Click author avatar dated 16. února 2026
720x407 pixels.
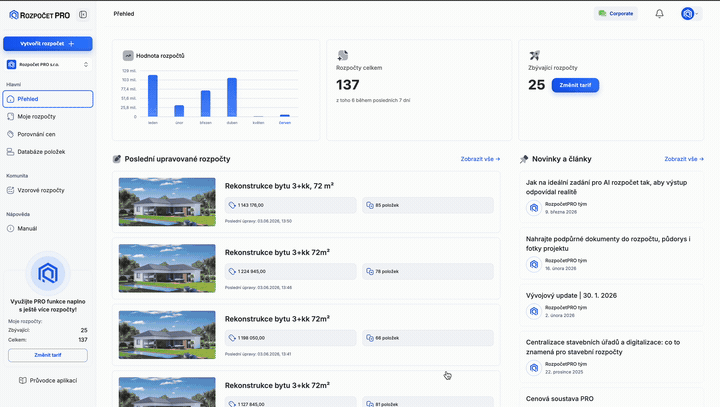coord(534,264)
